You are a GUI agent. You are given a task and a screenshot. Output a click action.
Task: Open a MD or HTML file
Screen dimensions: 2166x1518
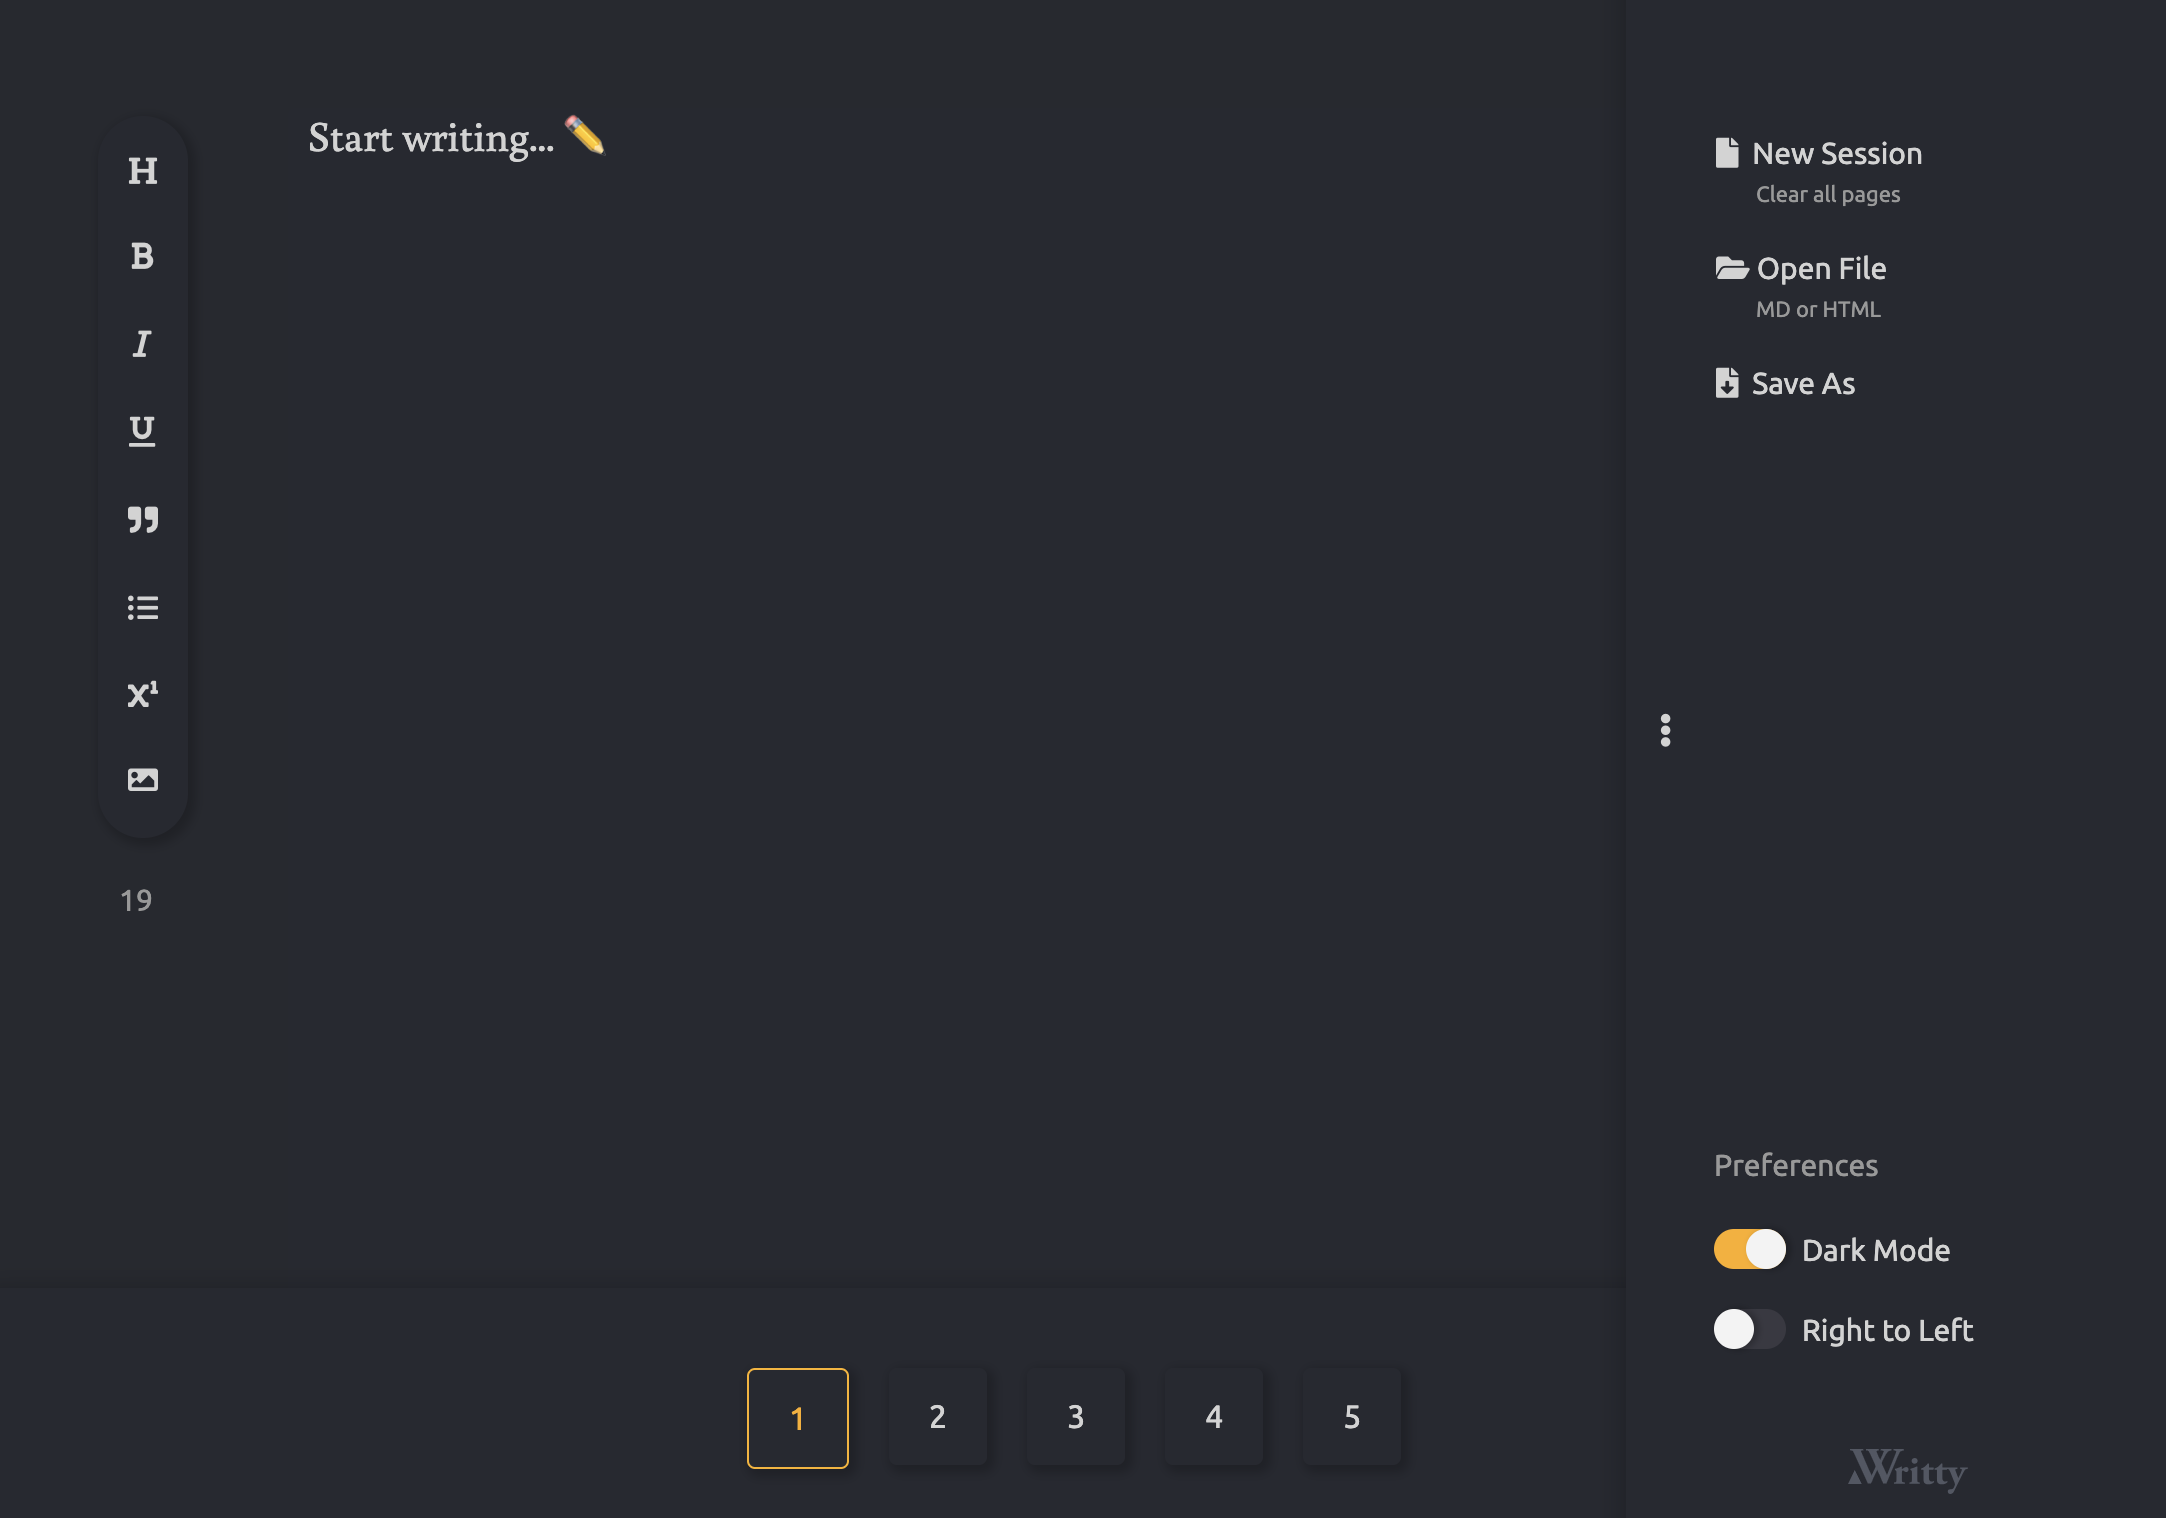(x=1821, y=268)
